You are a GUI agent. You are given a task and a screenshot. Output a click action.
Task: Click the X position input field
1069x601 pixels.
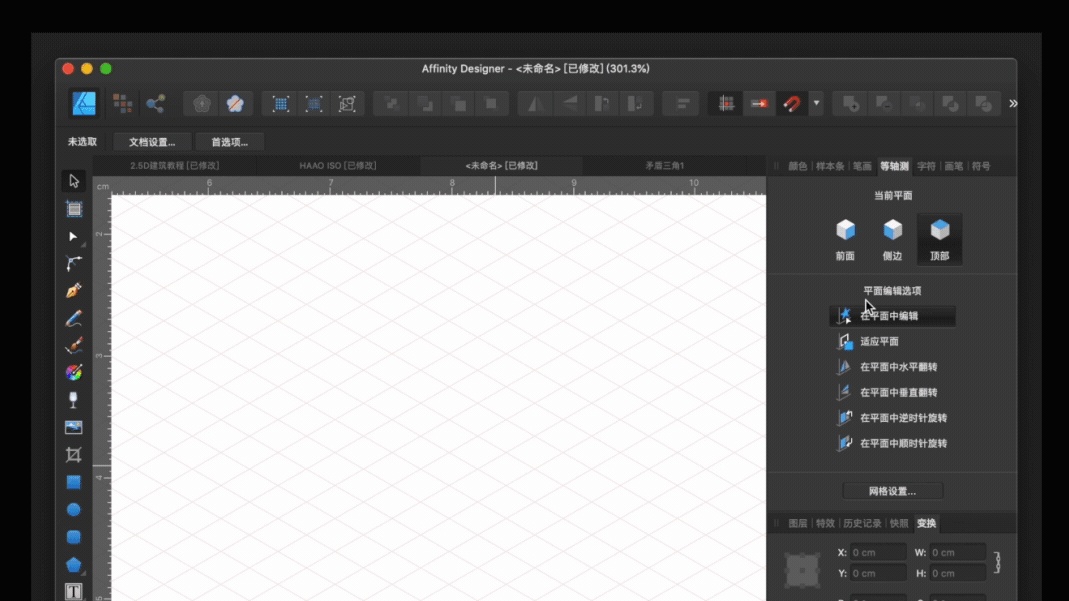[878, 553]
